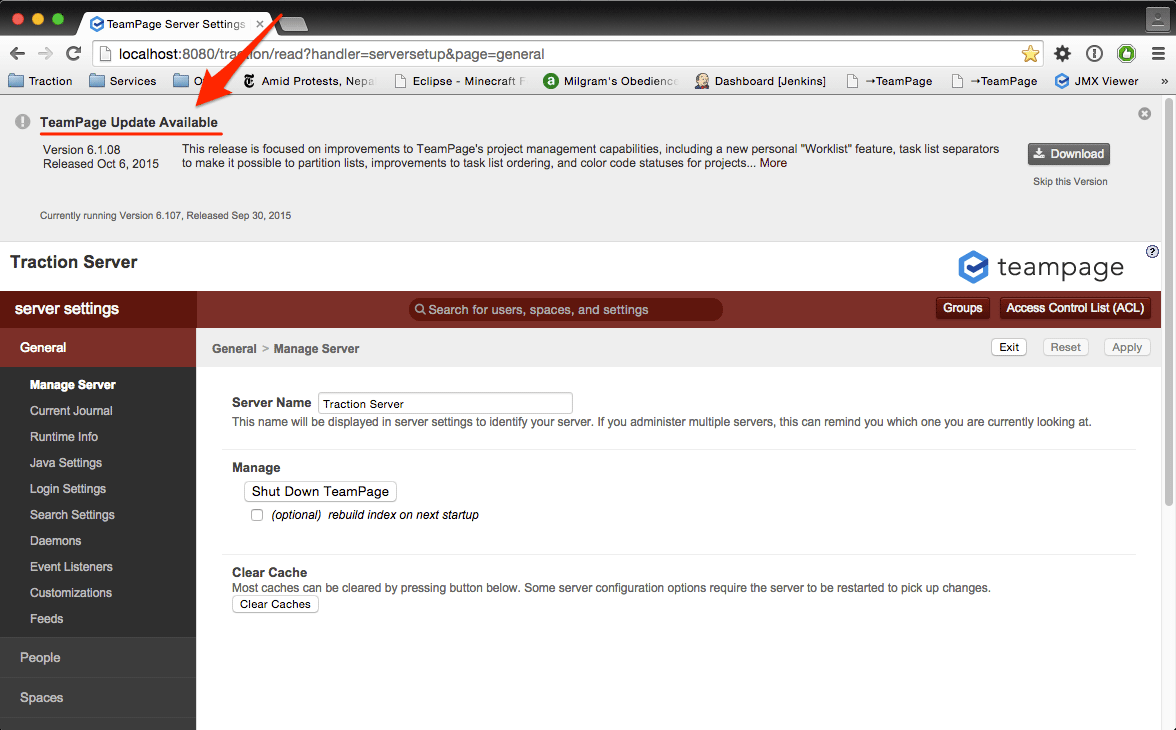Click the update alert exclamation icon
Viewport: 1176px width, 730px height.
point(22,122)
